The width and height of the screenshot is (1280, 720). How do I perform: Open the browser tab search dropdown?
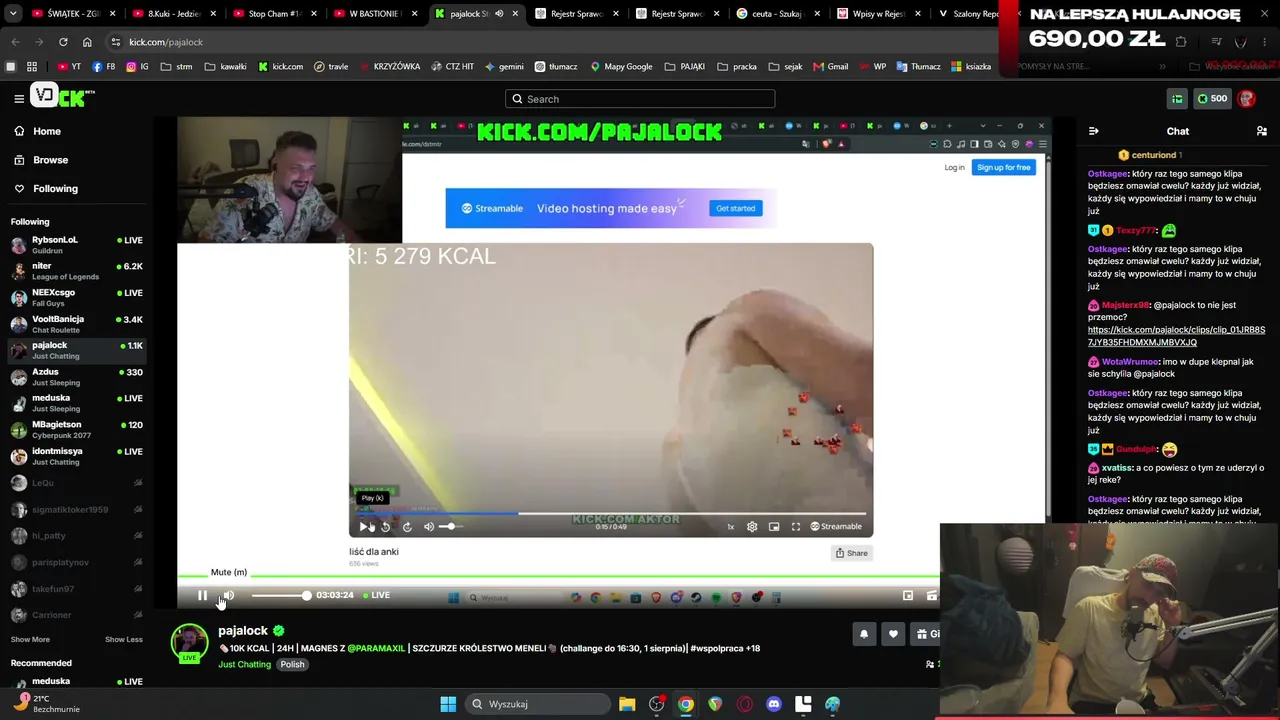11,14
